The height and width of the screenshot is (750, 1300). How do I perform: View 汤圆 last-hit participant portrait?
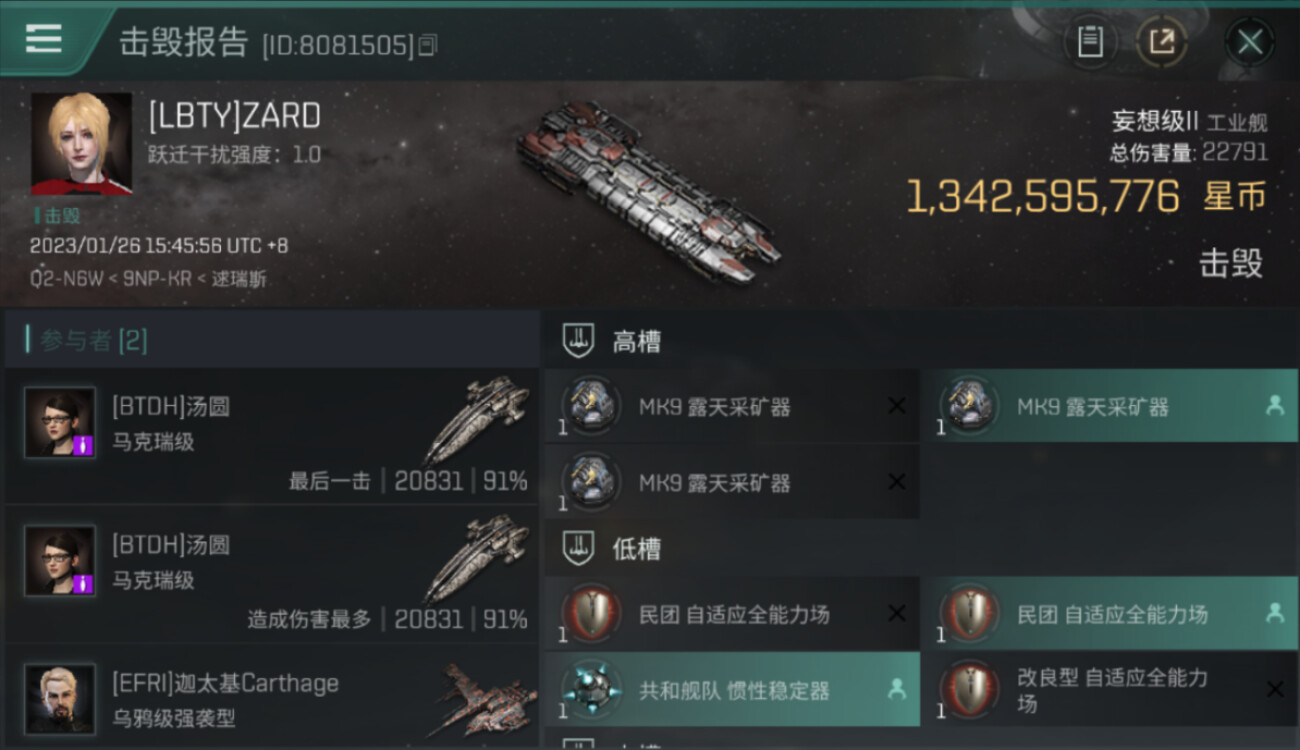click(60, 422)
